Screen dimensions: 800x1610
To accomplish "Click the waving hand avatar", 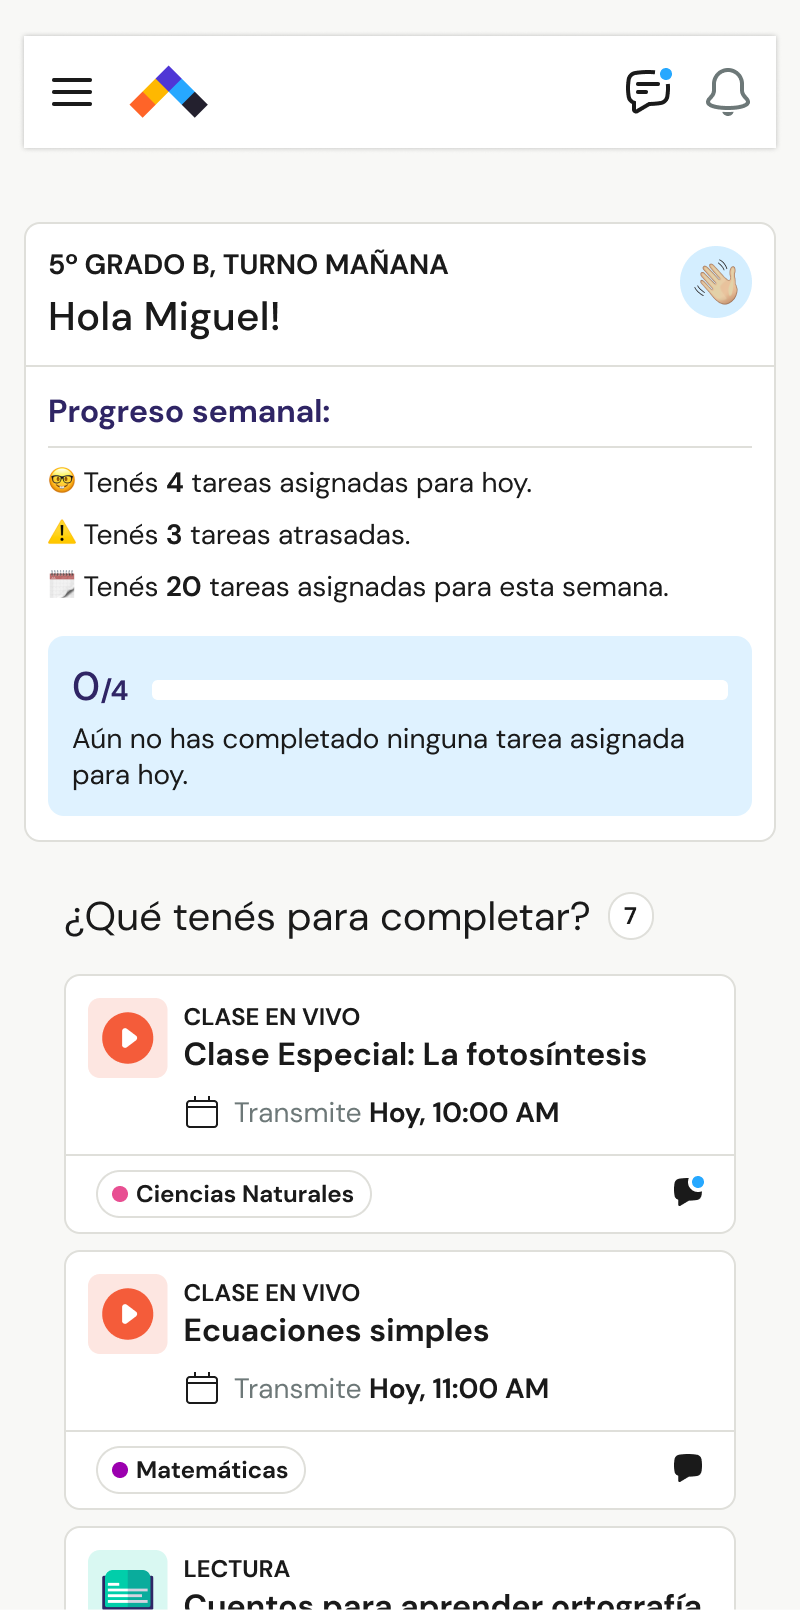I will (716, 282).
